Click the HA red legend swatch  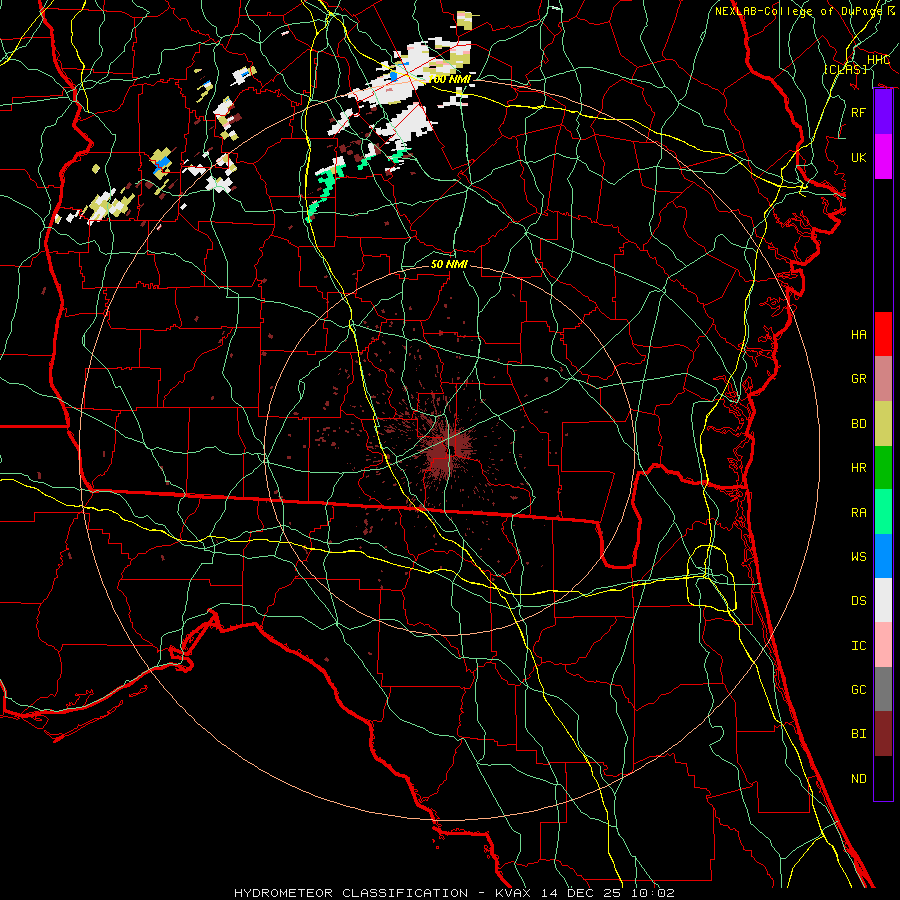click(883, 334)
